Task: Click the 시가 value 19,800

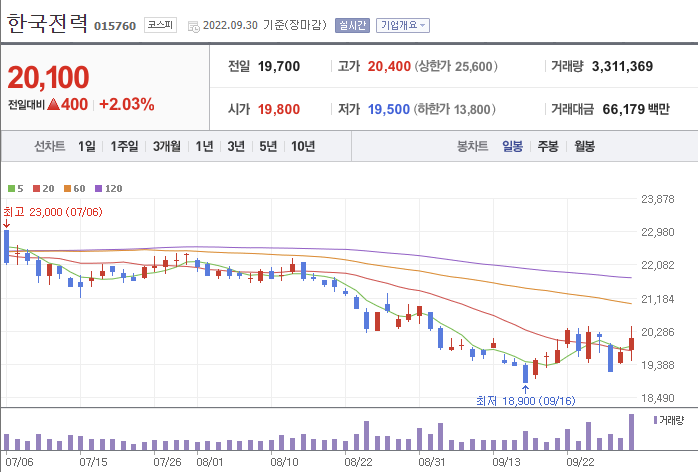Action: point(279,109)
